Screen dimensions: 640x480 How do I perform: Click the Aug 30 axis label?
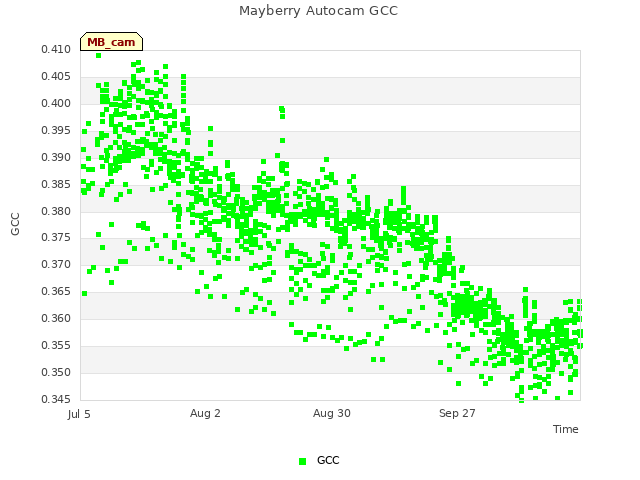click(x=331, y=413)
